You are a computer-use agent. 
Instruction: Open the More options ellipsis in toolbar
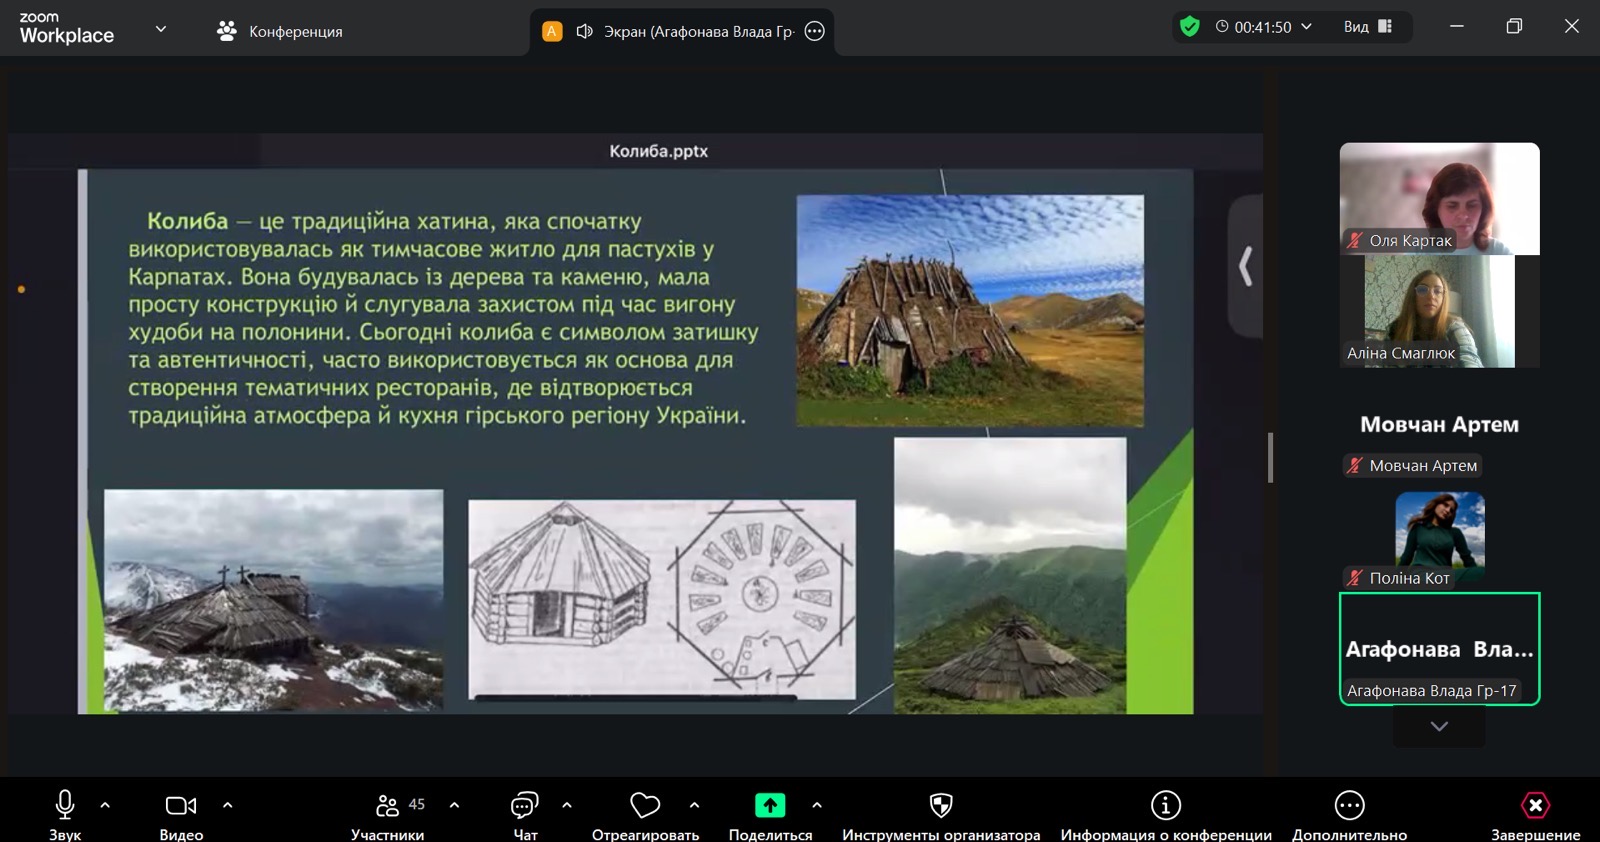(1349, 806)
